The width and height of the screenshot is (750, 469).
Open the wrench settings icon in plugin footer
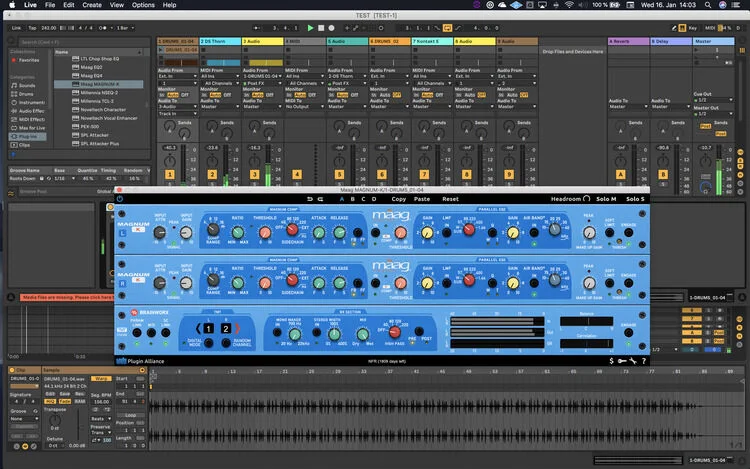[x=633, y=361]
